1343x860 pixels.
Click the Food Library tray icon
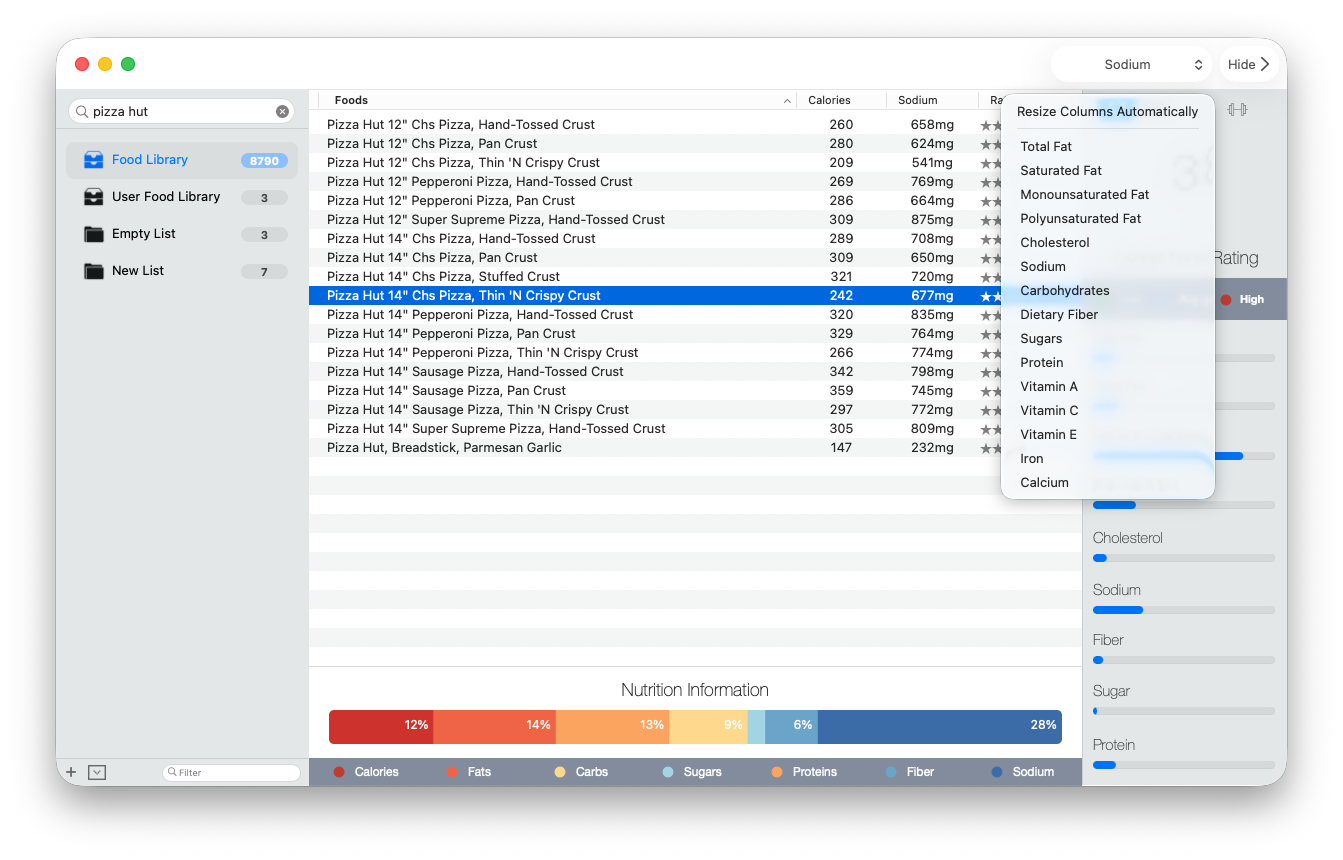[x=94, y=160]
